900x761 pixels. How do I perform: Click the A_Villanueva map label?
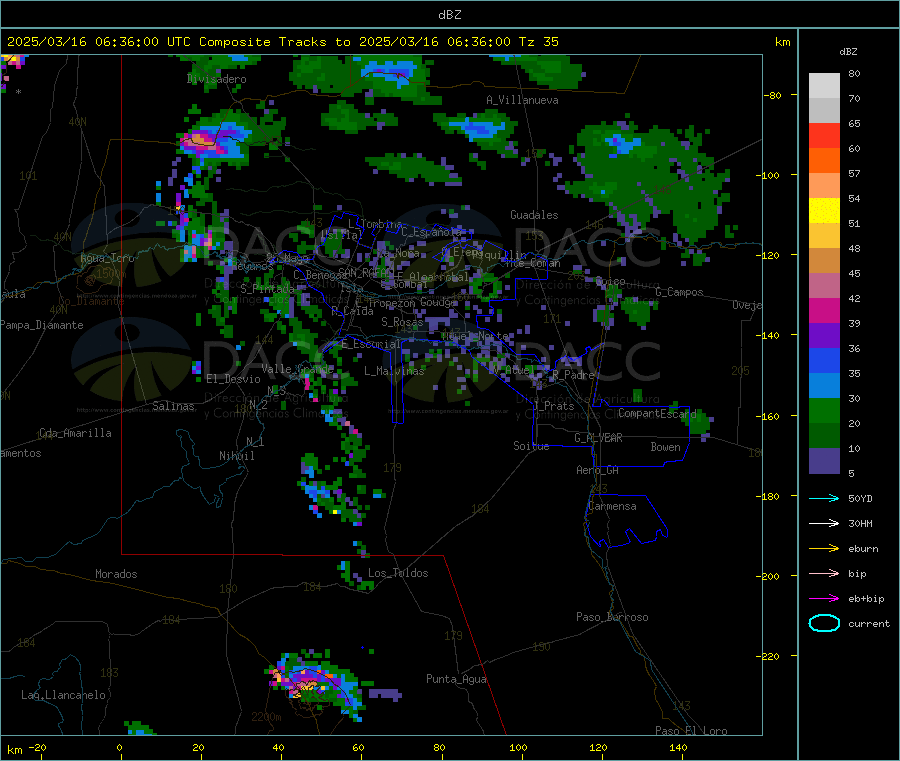(522, 100)
